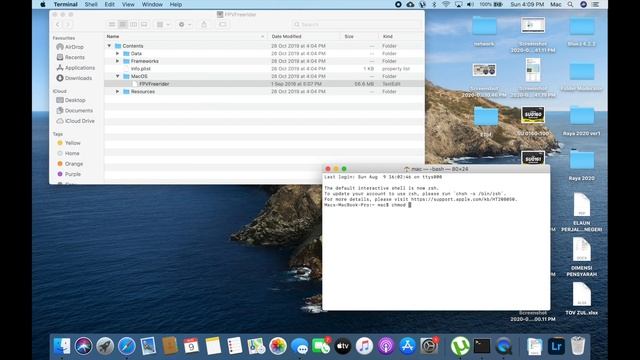Sort by Size column header
The image size is (640, 360).
coord(359,36)
